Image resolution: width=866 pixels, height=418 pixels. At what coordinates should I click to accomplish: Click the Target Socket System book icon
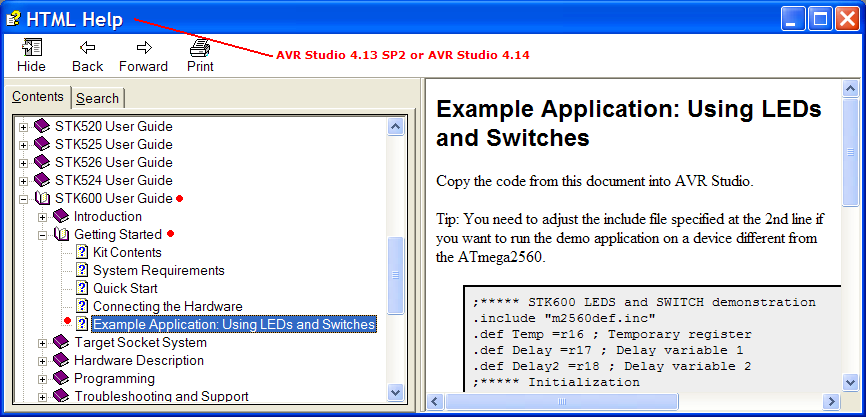tap(61, 342)
